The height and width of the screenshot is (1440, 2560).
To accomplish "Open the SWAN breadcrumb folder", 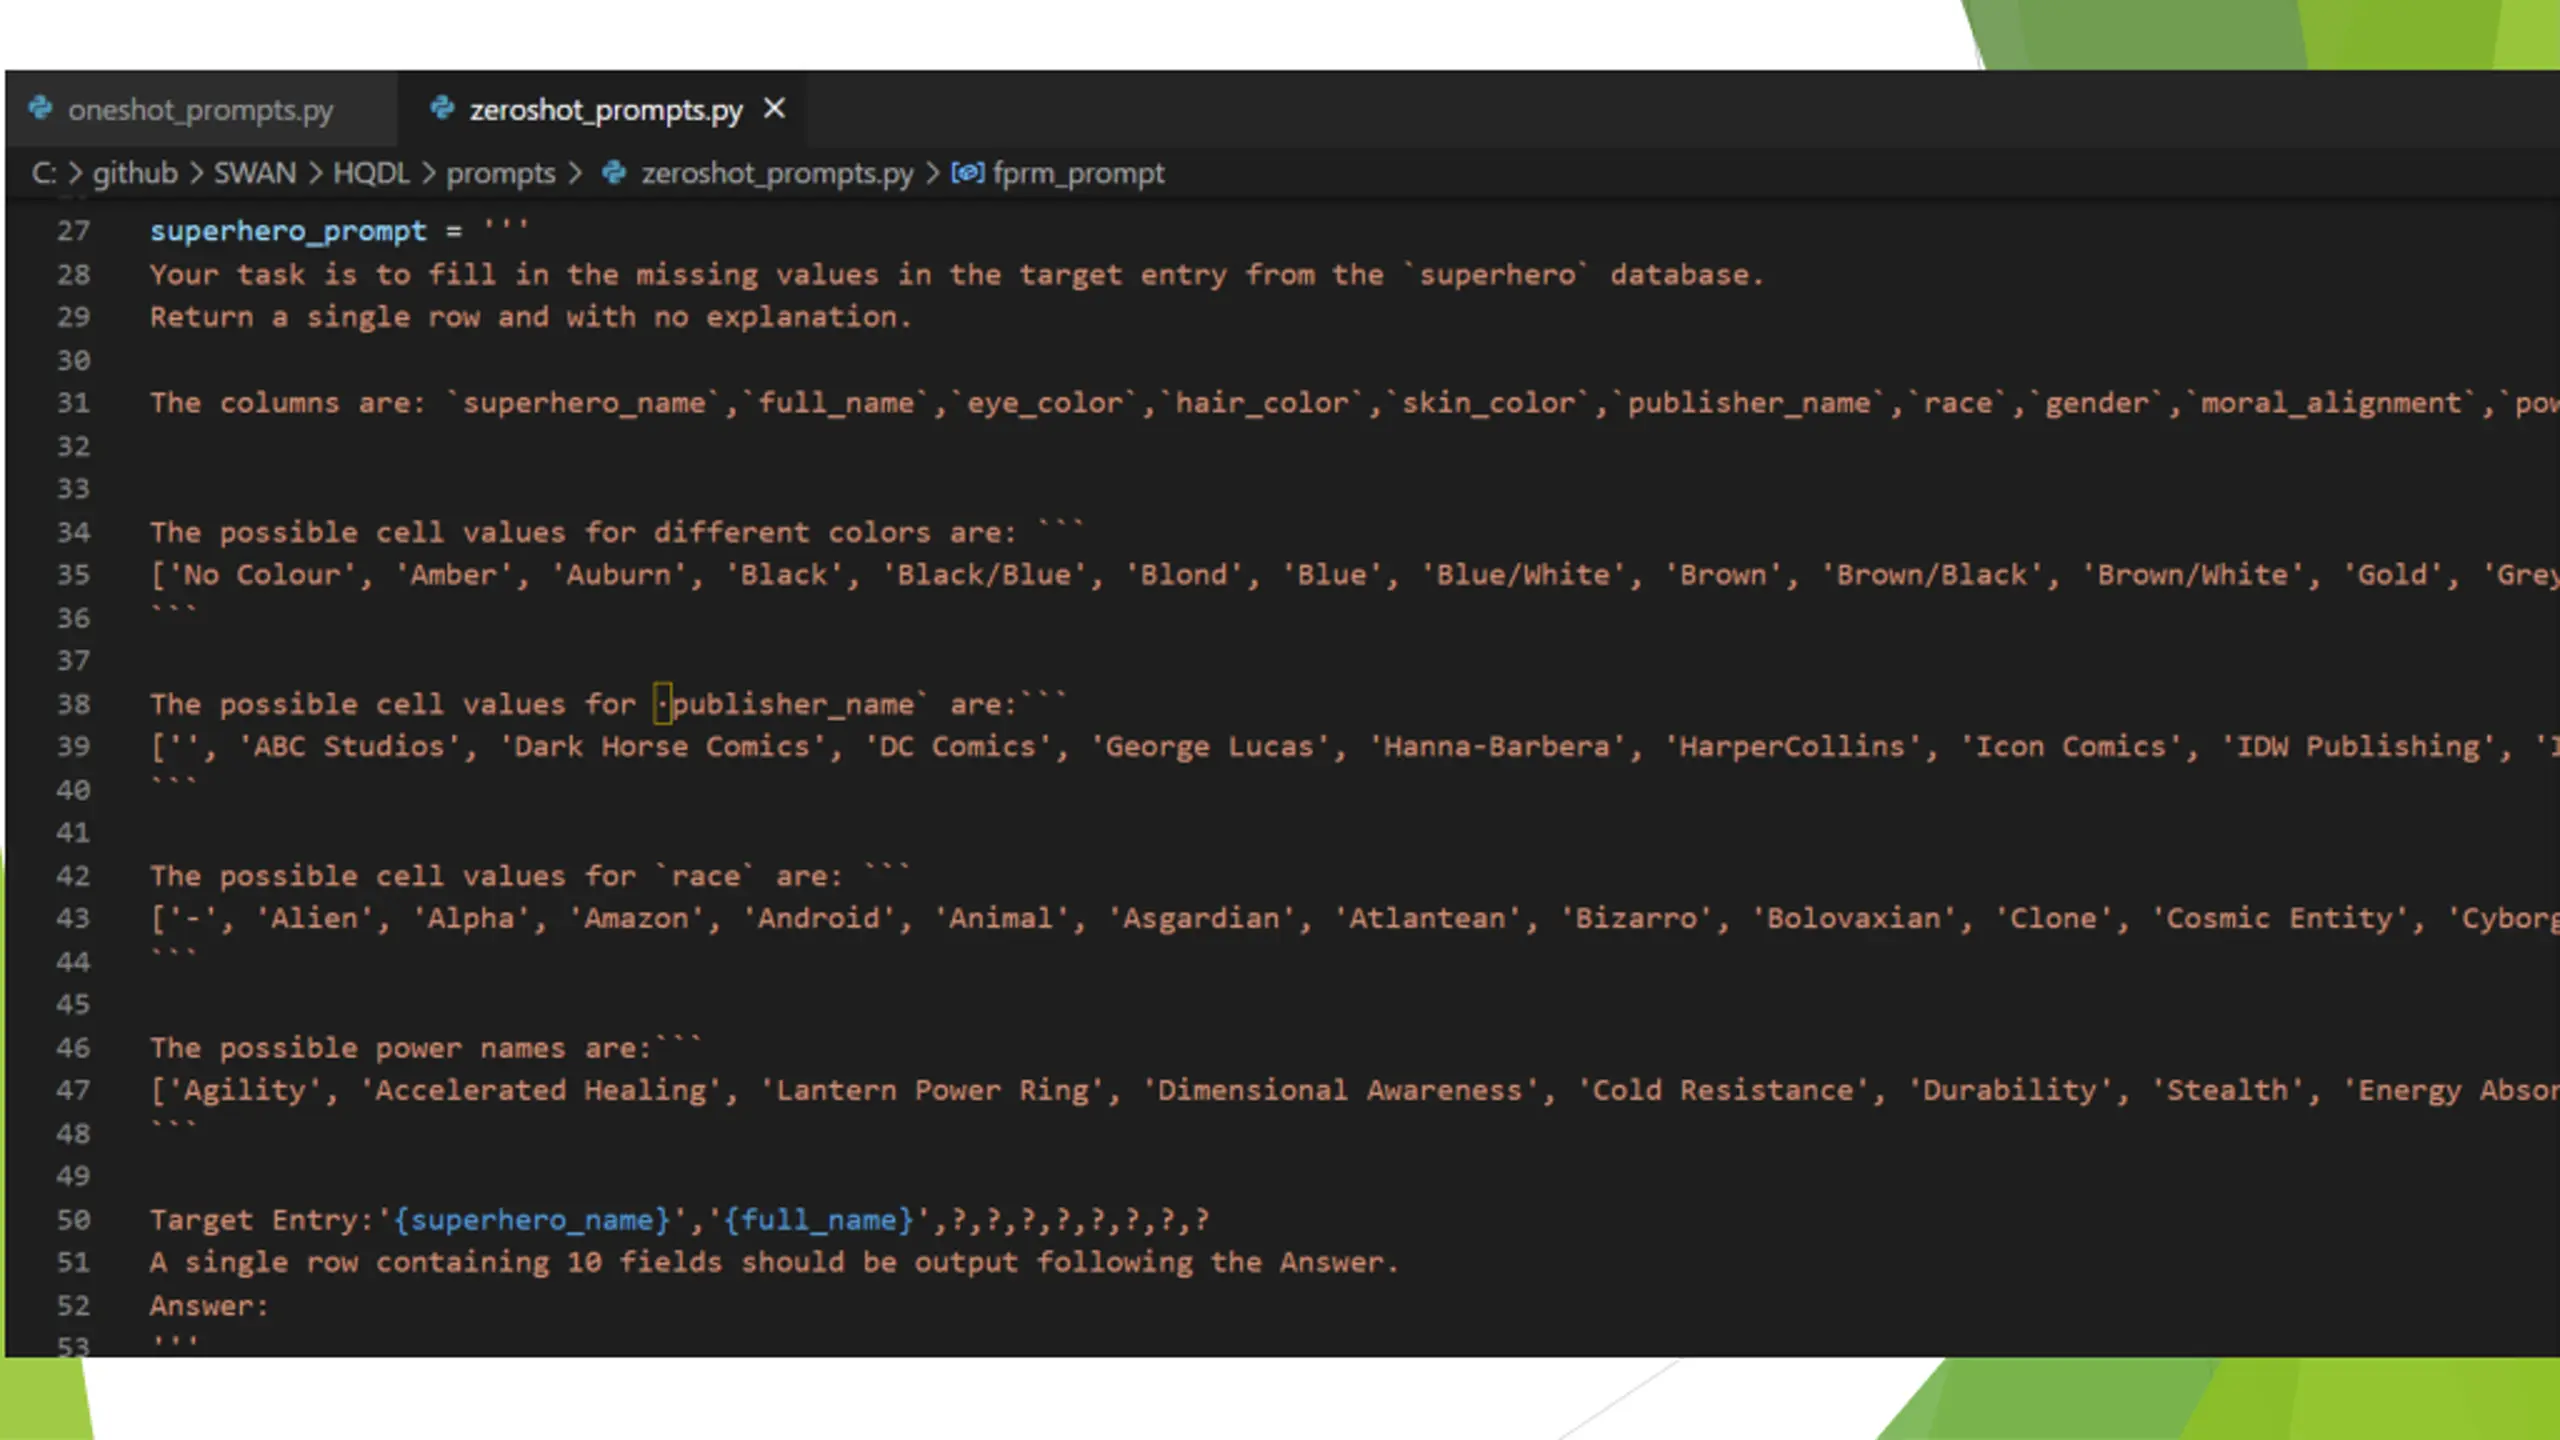I will 255,173.
